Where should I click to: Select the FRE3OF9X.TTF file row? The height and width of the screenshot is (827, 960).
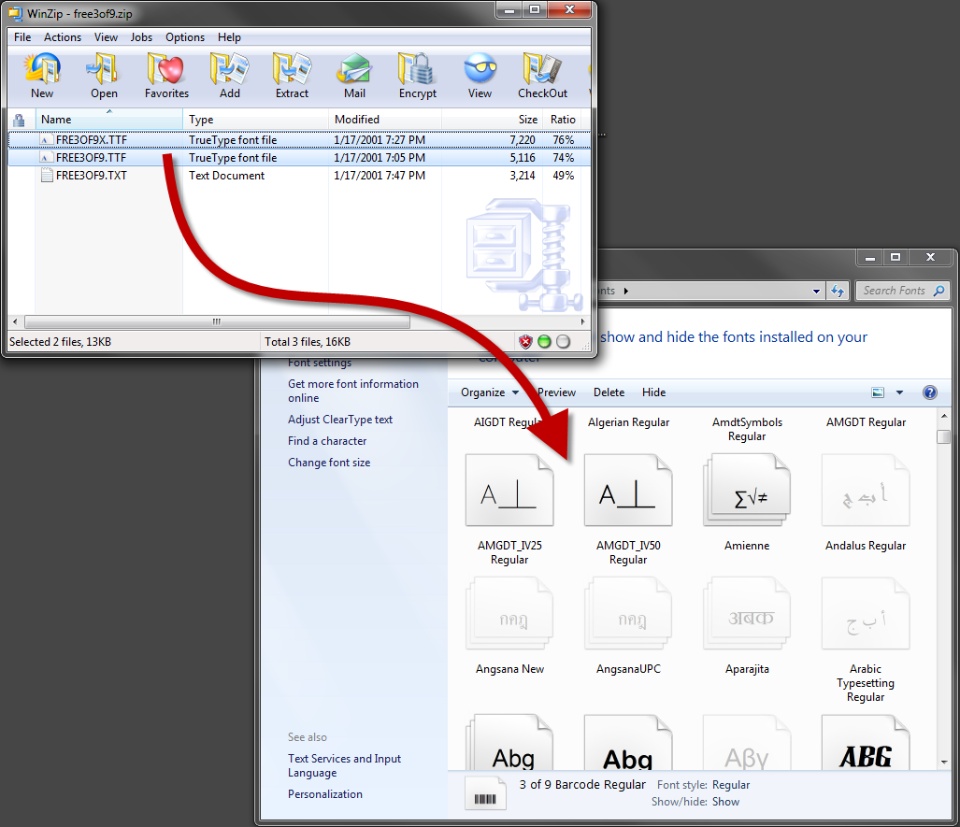pyautogui.click(x=300, y=140)
